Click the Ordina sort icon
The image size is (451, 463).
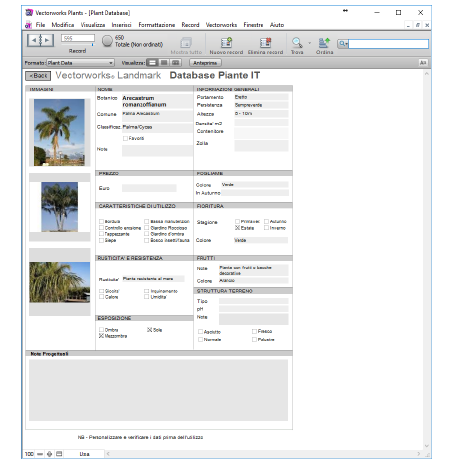(x=324, y=43)
